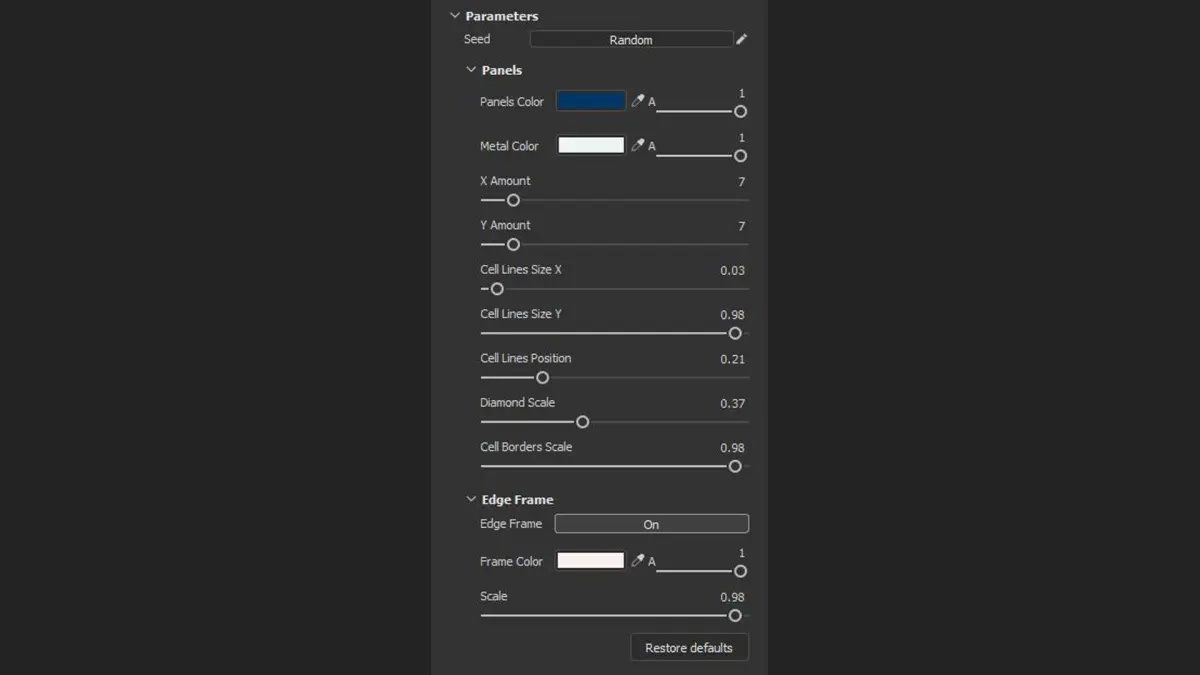Click the Y Amount slider handle
The width and height of the screenshot is (1200, 675).
[x=513, y=244]
